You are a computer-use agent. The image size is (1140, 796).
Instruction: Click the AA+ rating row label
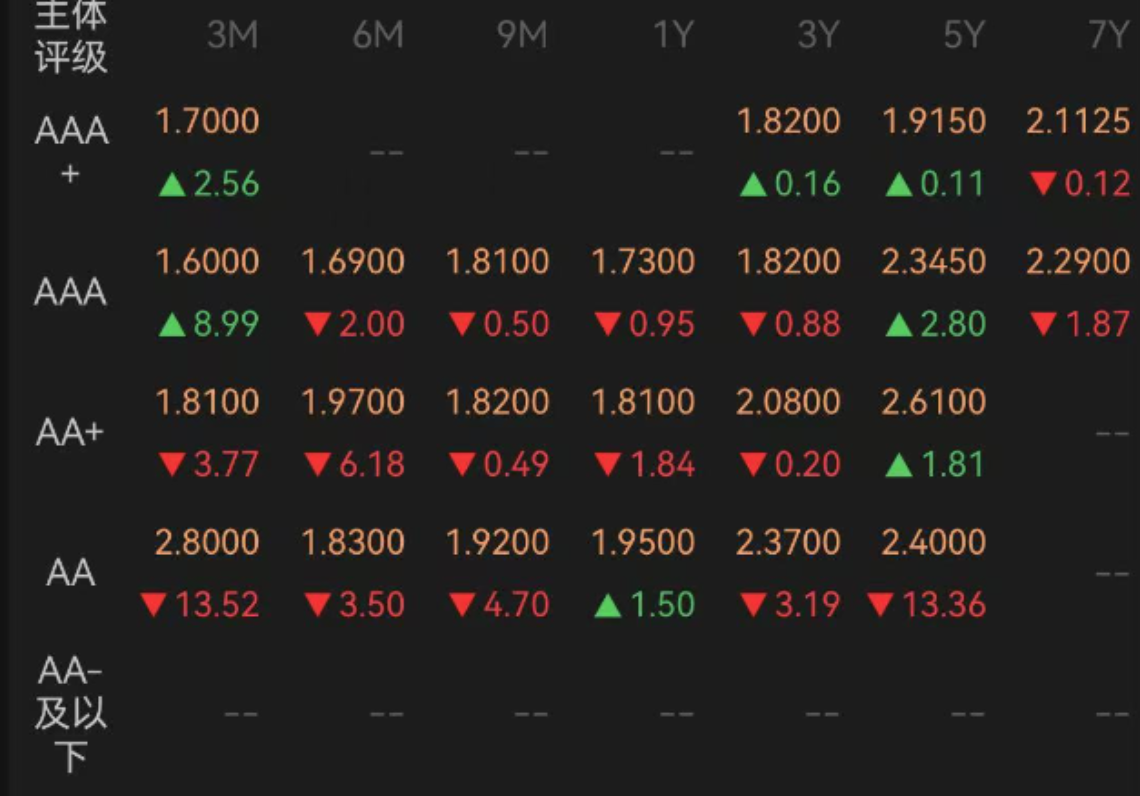(71, 433)
